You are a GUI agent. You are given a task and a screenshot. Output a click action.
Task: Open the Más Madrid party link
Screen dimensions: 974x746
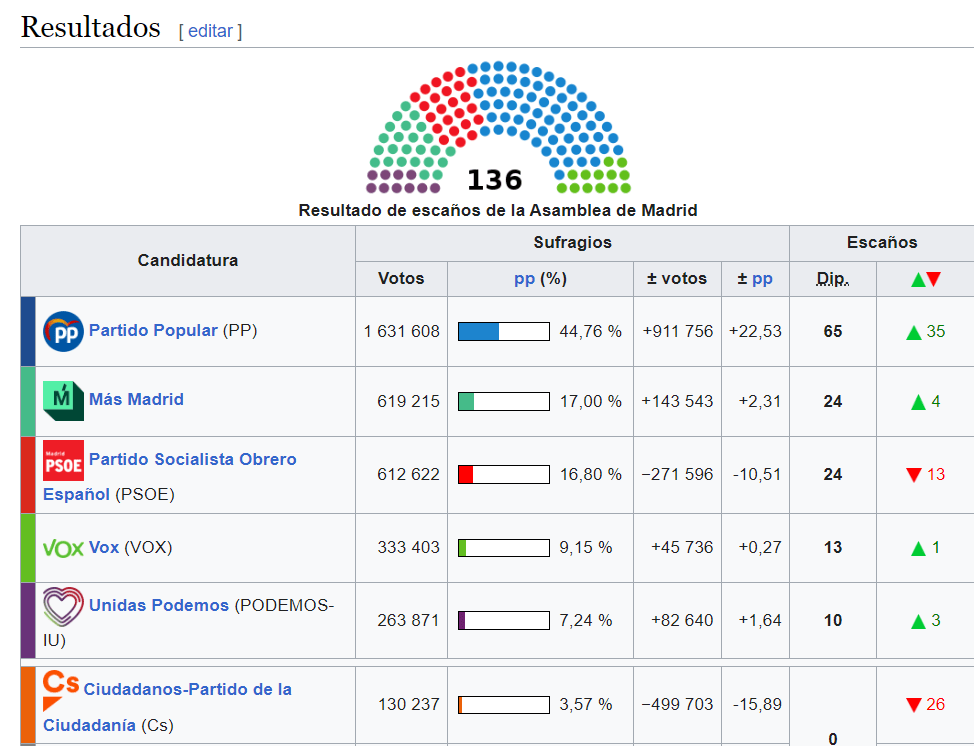tap(136, 399)
